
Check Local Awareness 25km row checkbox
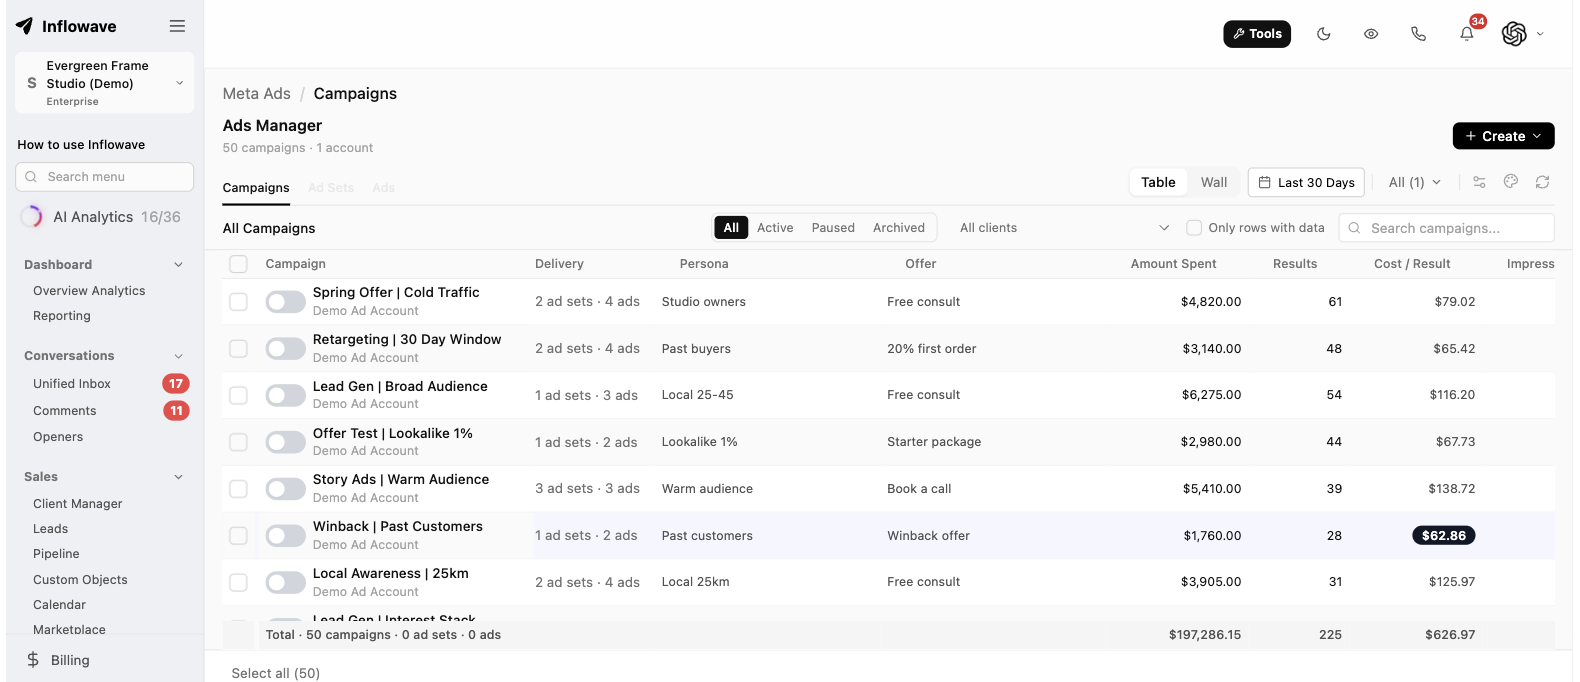tap(238, 582)
